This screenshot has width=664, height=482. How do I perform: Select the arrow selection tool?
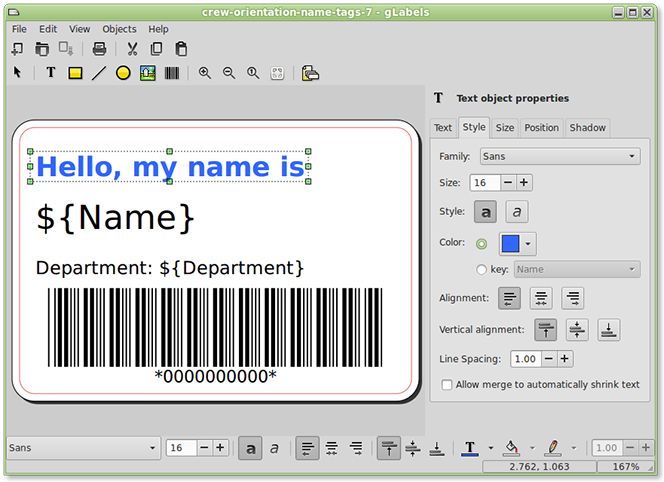coord(17,72)
